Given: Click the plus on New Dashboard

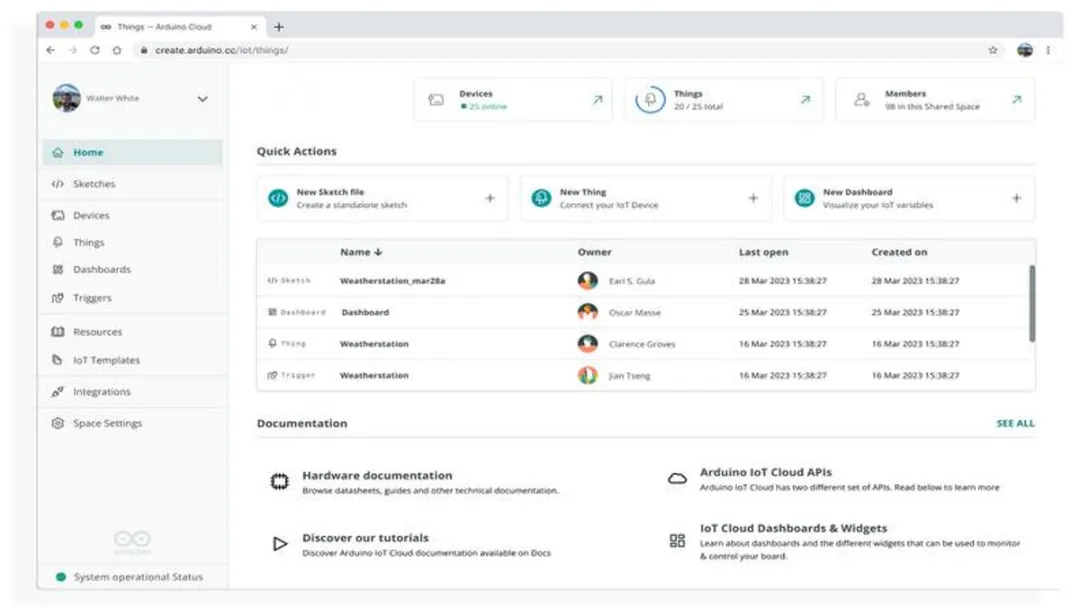Looking at the screenshot, I should click(x=1016, y=198).
